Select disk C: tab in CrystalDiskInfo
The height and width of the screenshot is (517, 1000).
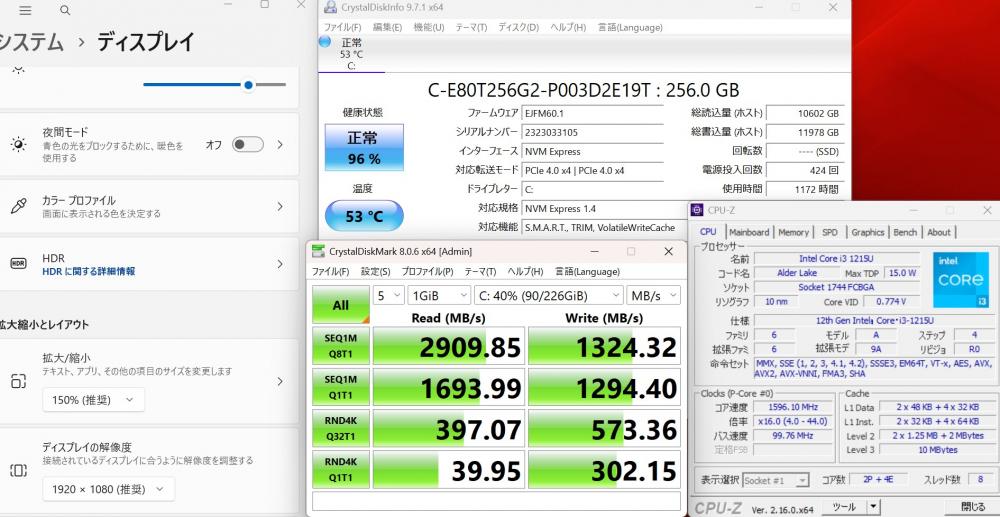[351, 54]
